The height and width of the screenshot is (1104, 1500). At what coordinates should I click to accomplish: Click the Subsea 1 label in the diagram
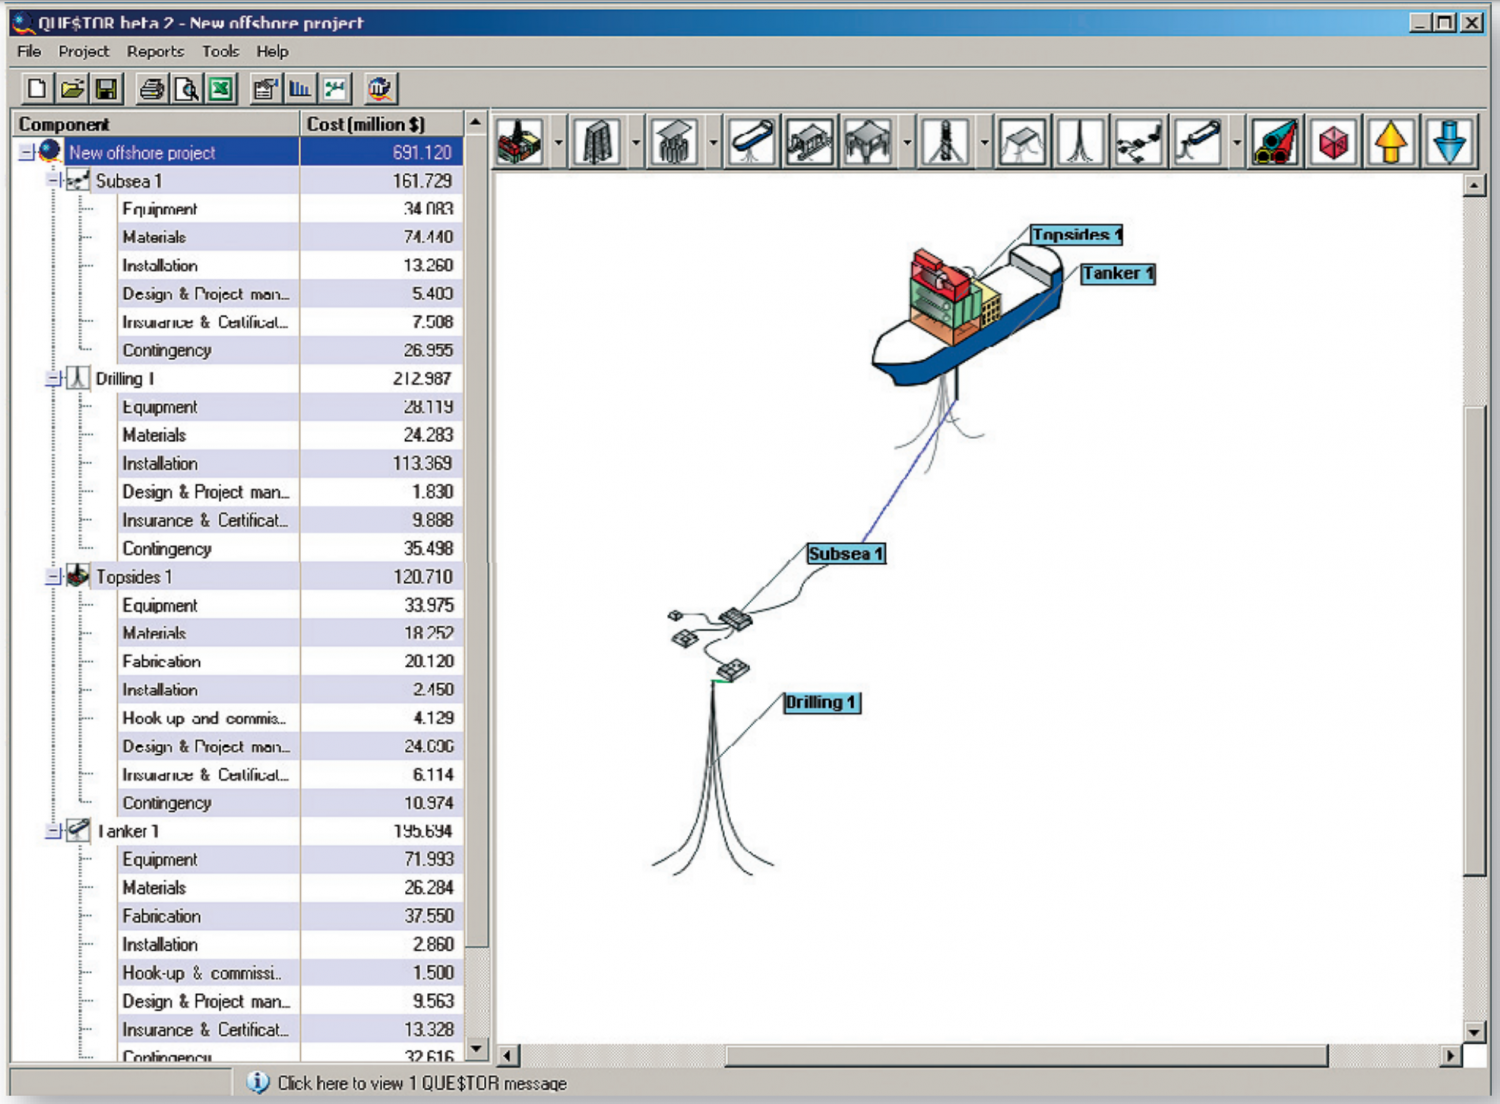tap(845, 554)
